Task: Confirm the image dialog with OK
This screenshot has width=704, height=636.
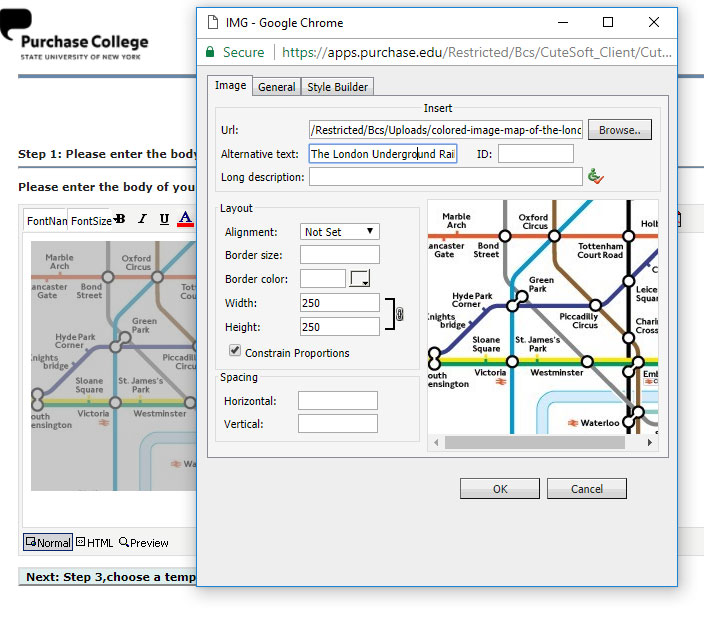Action: 500,488
